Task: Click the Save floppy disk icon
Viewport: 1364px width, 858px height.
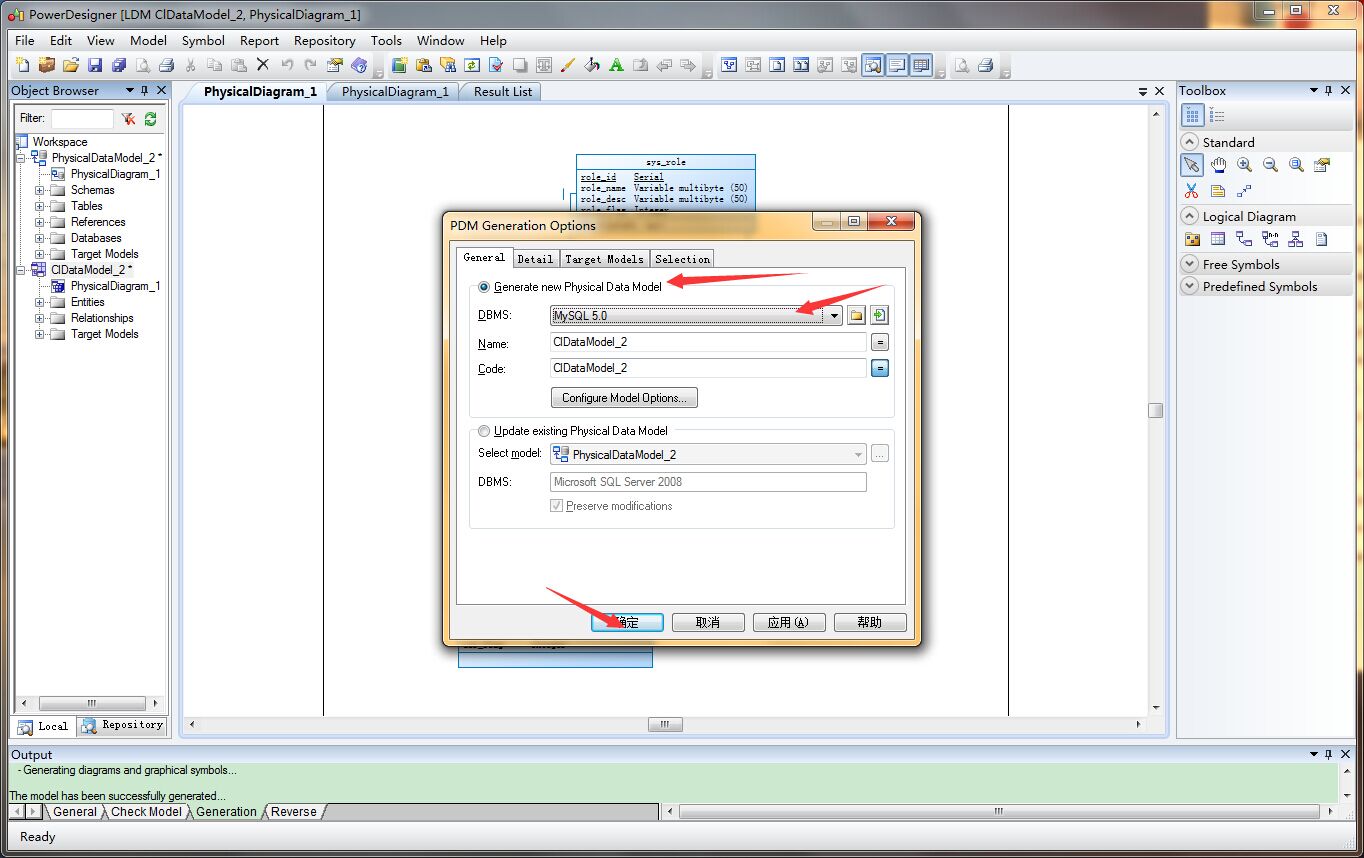Action: pyautogui.click(x=95, y=65)
